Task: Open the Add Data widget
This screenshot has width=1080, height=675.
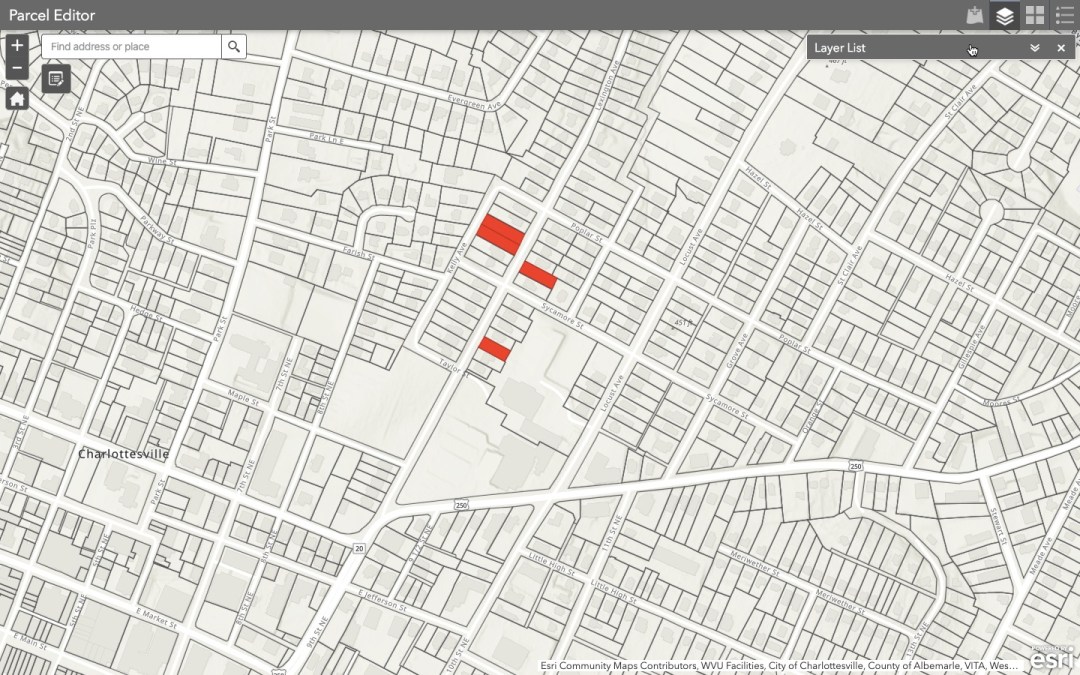Action: (x=975, y=15)
